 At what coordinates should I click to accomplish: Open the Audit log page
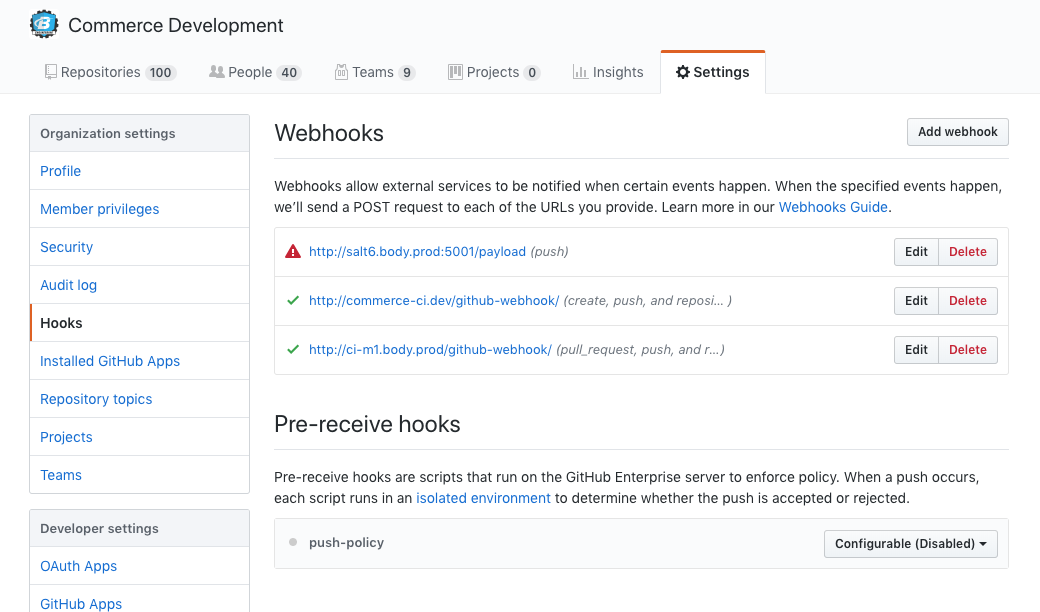pos(139,285)
